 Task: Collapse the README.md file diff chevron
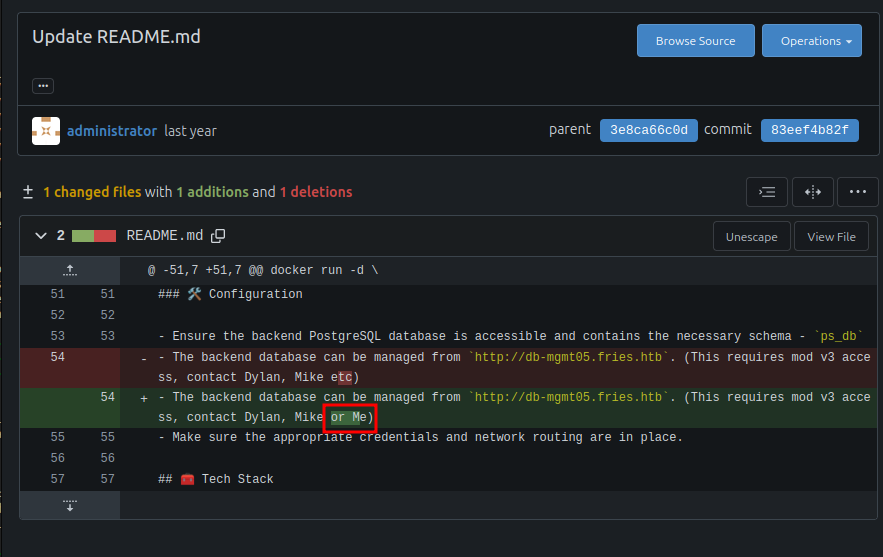41,235
